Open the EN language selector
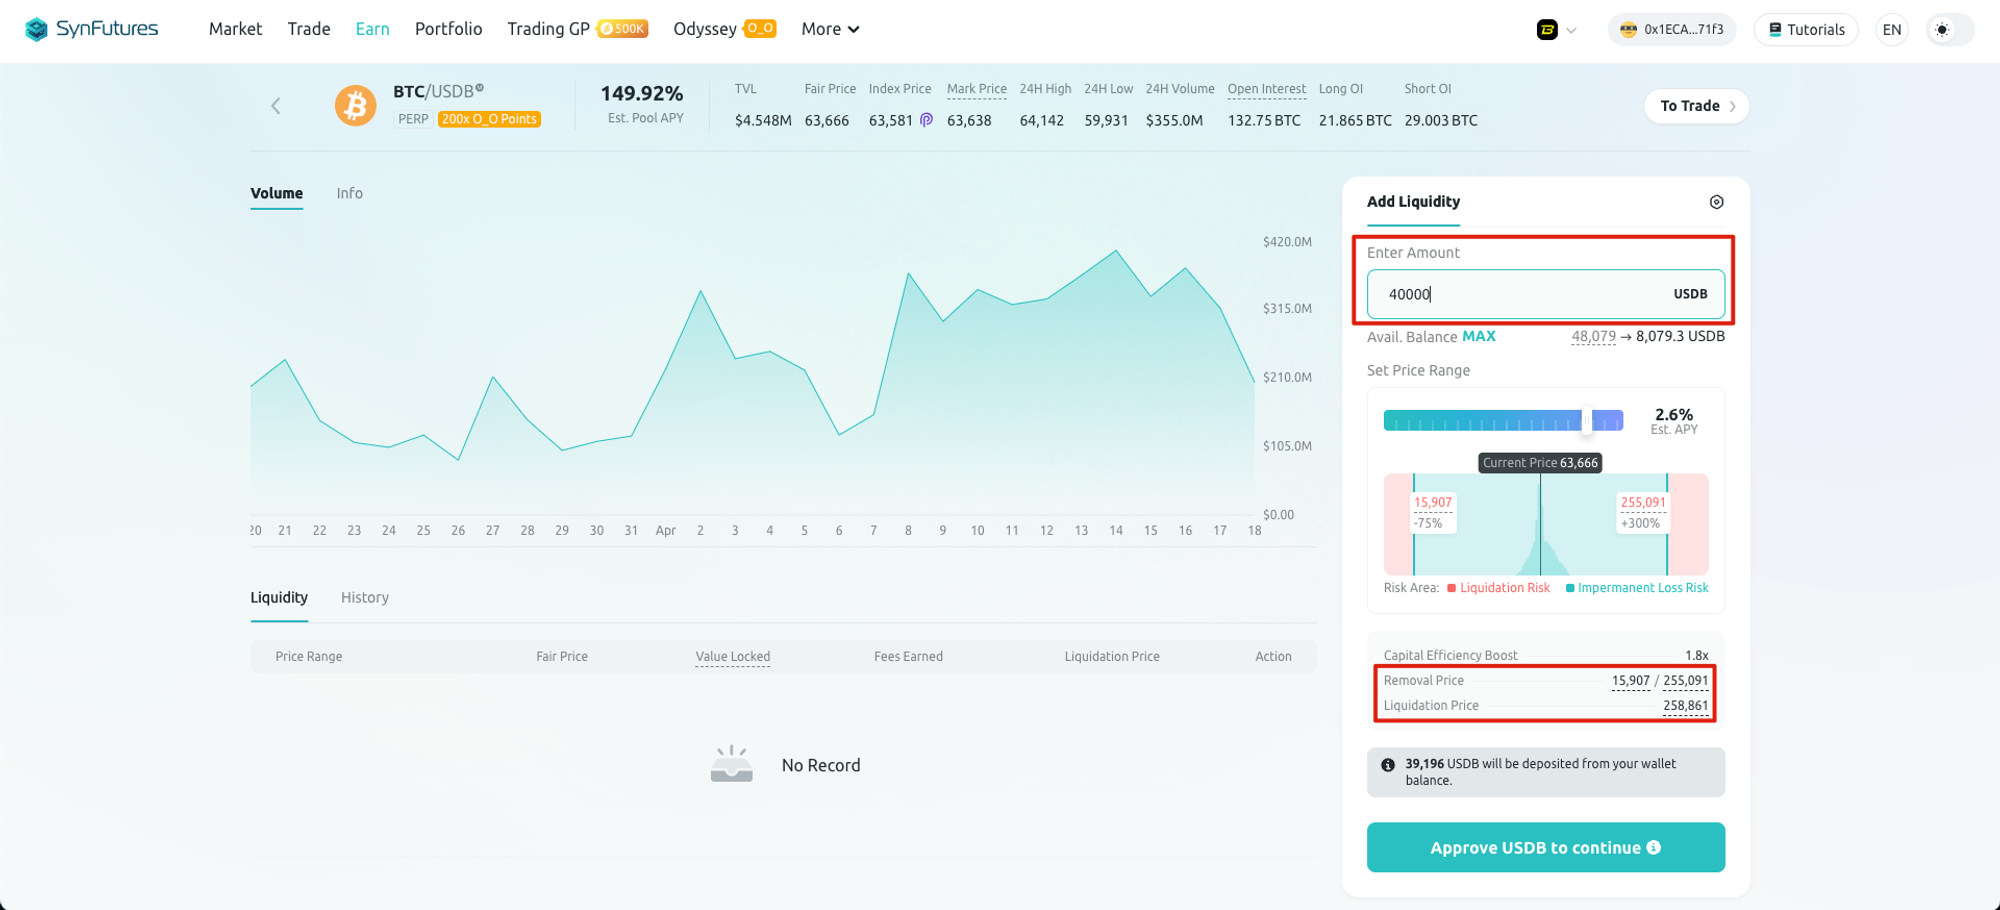 [1891, 29]
